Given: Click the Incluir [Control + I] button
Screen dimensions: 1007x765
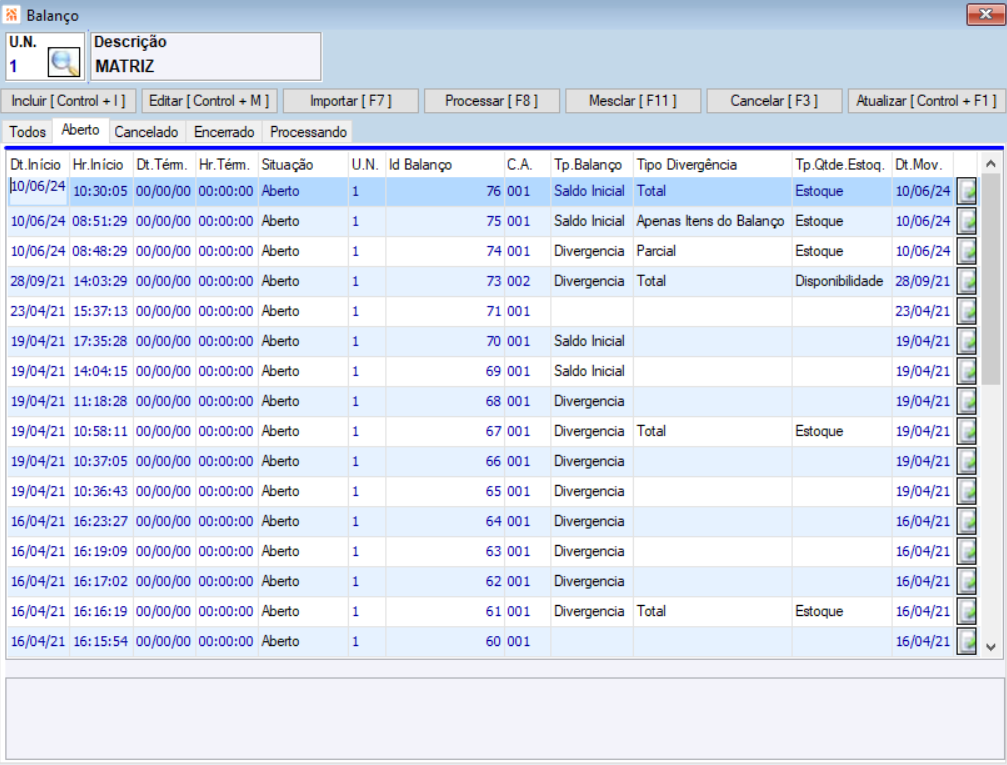Looking at the screenshot, I should 69,101.
